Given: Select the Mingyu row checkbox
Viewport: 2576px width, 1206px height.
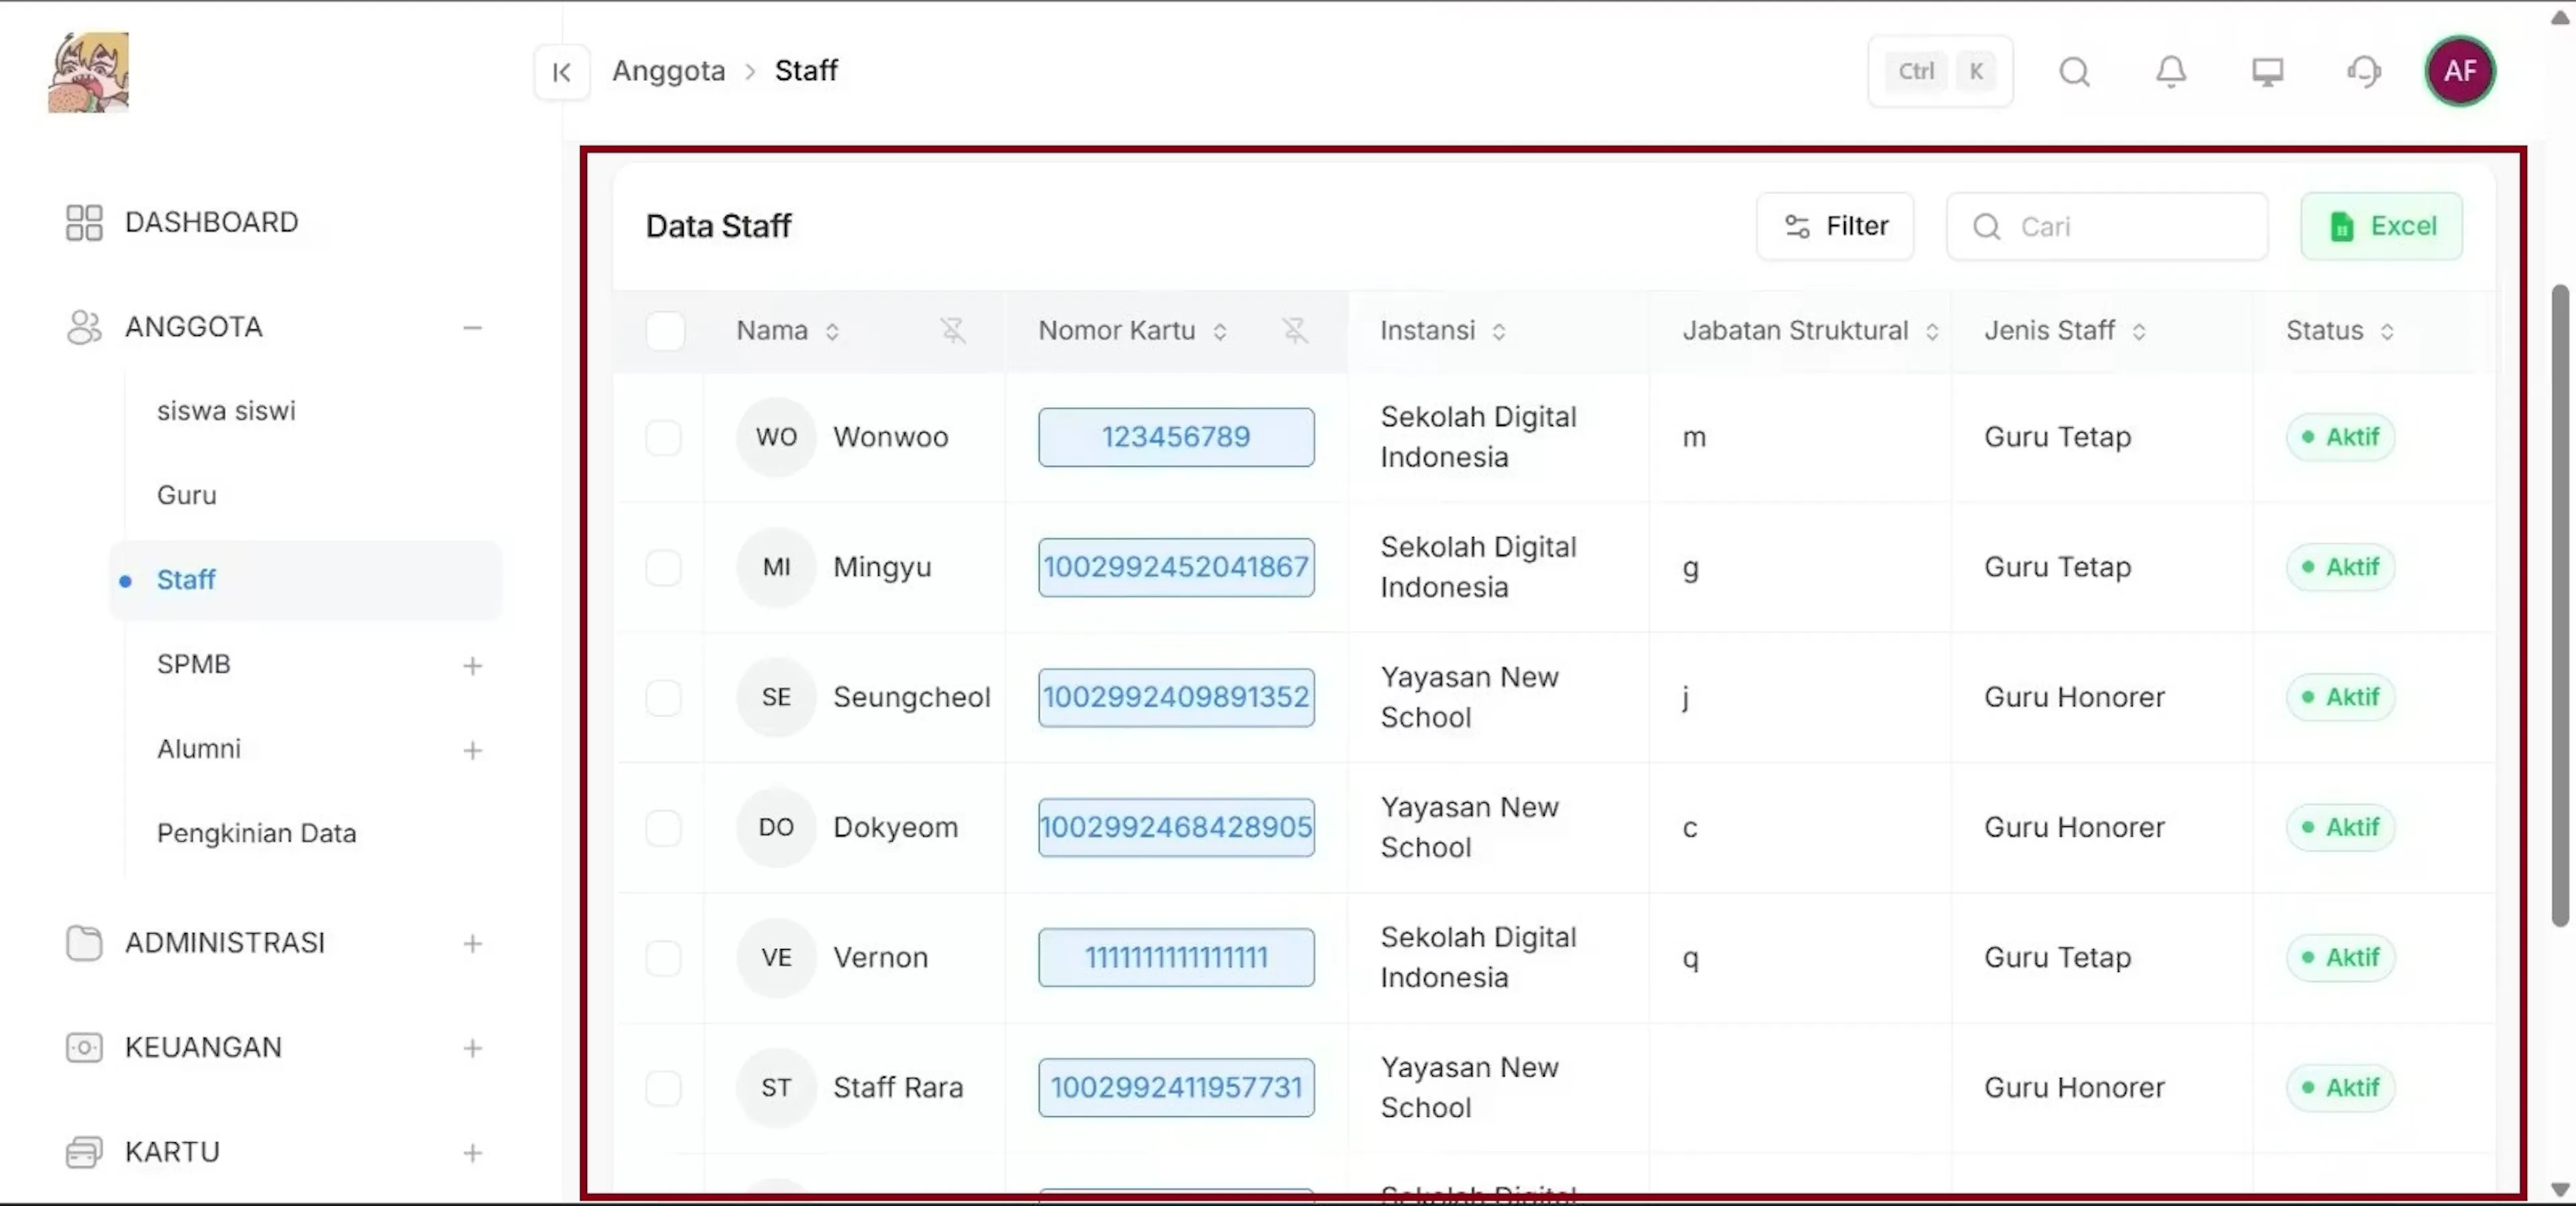Looking at the screenshot, I should point(663,568).
